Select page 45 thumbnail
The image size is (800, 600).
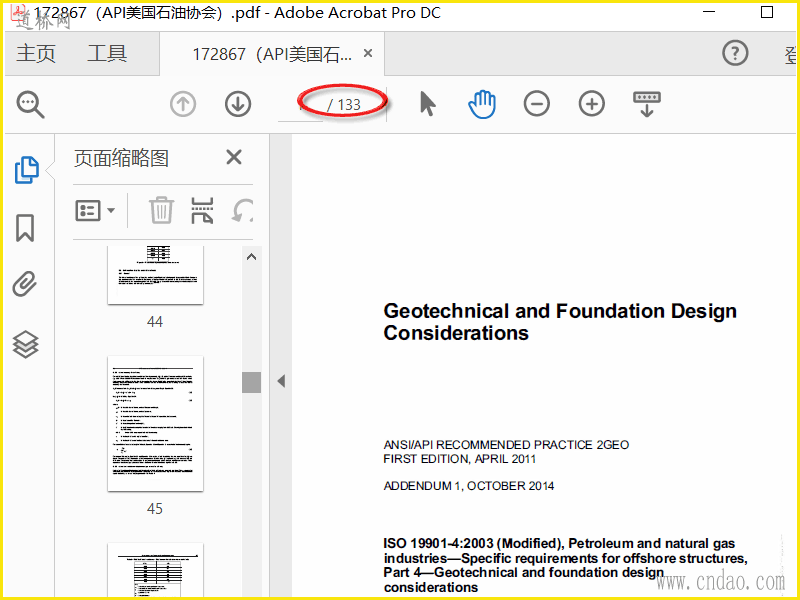coord(155,423)
